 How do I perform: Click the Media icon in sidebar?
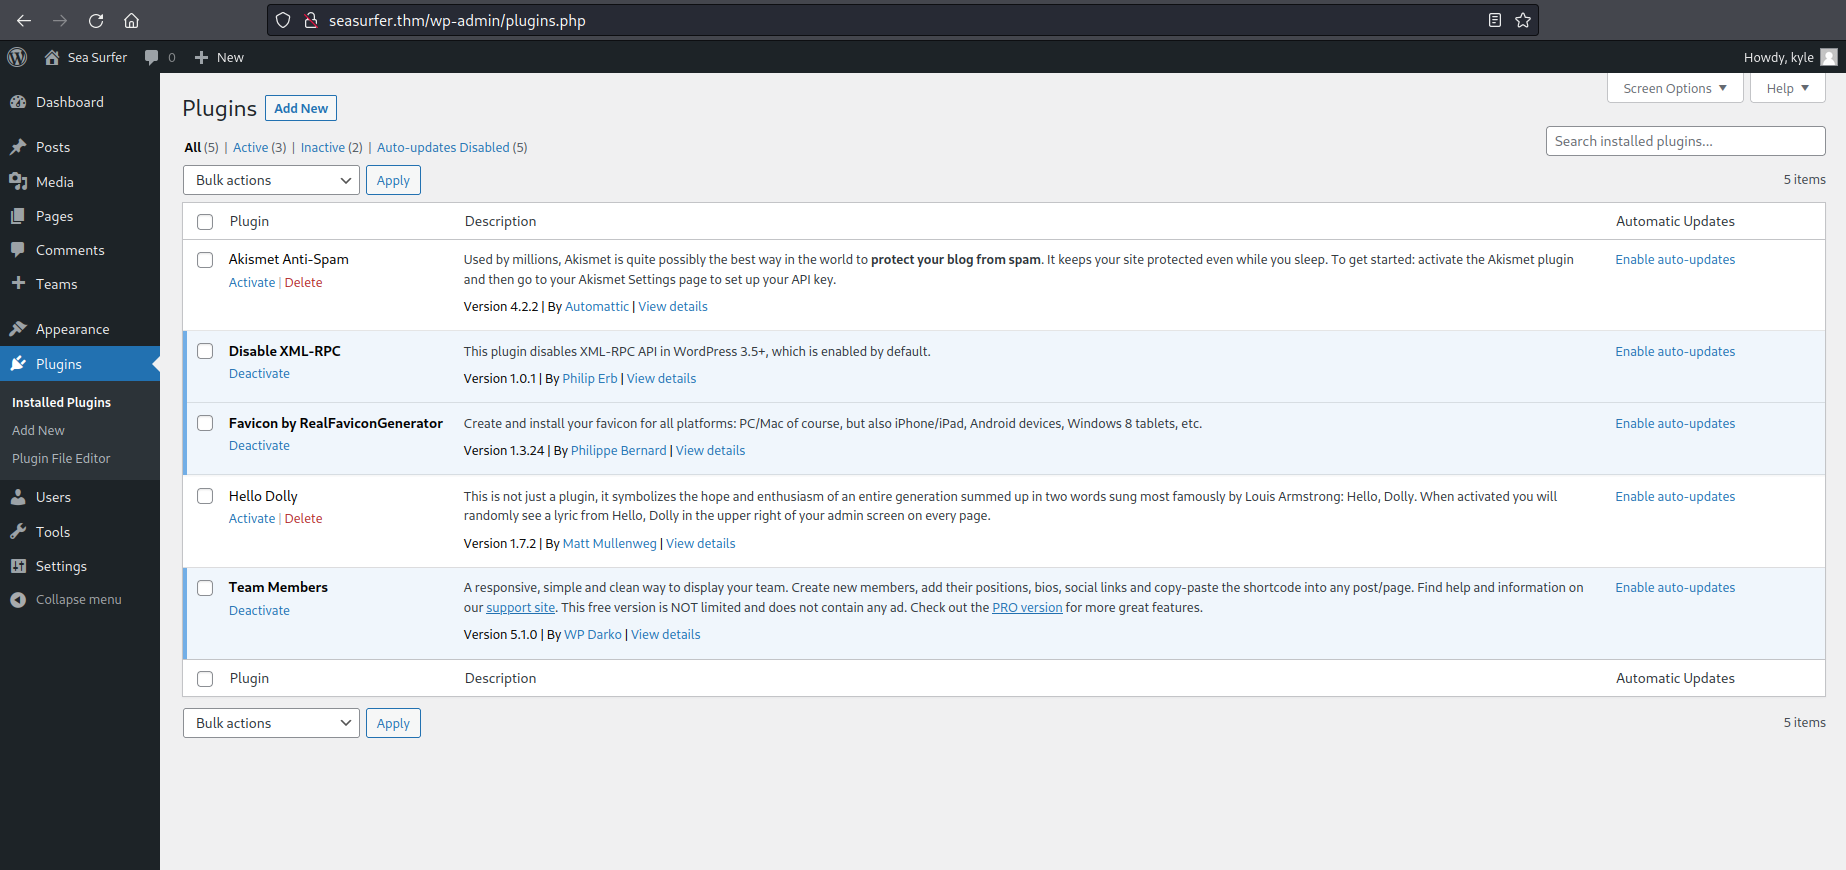(x=18, y=182)
